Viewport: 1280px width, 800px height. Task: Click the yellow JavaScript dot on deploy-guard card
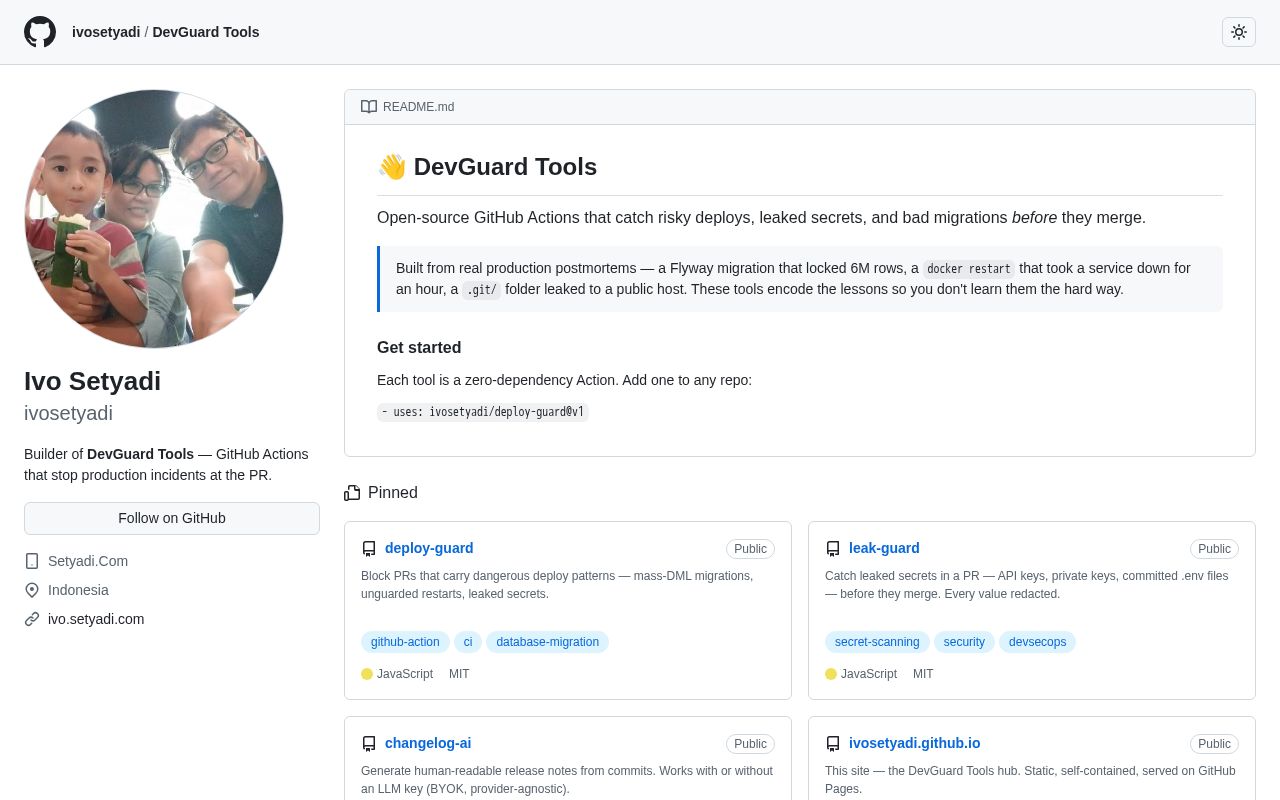click(367, 674)
